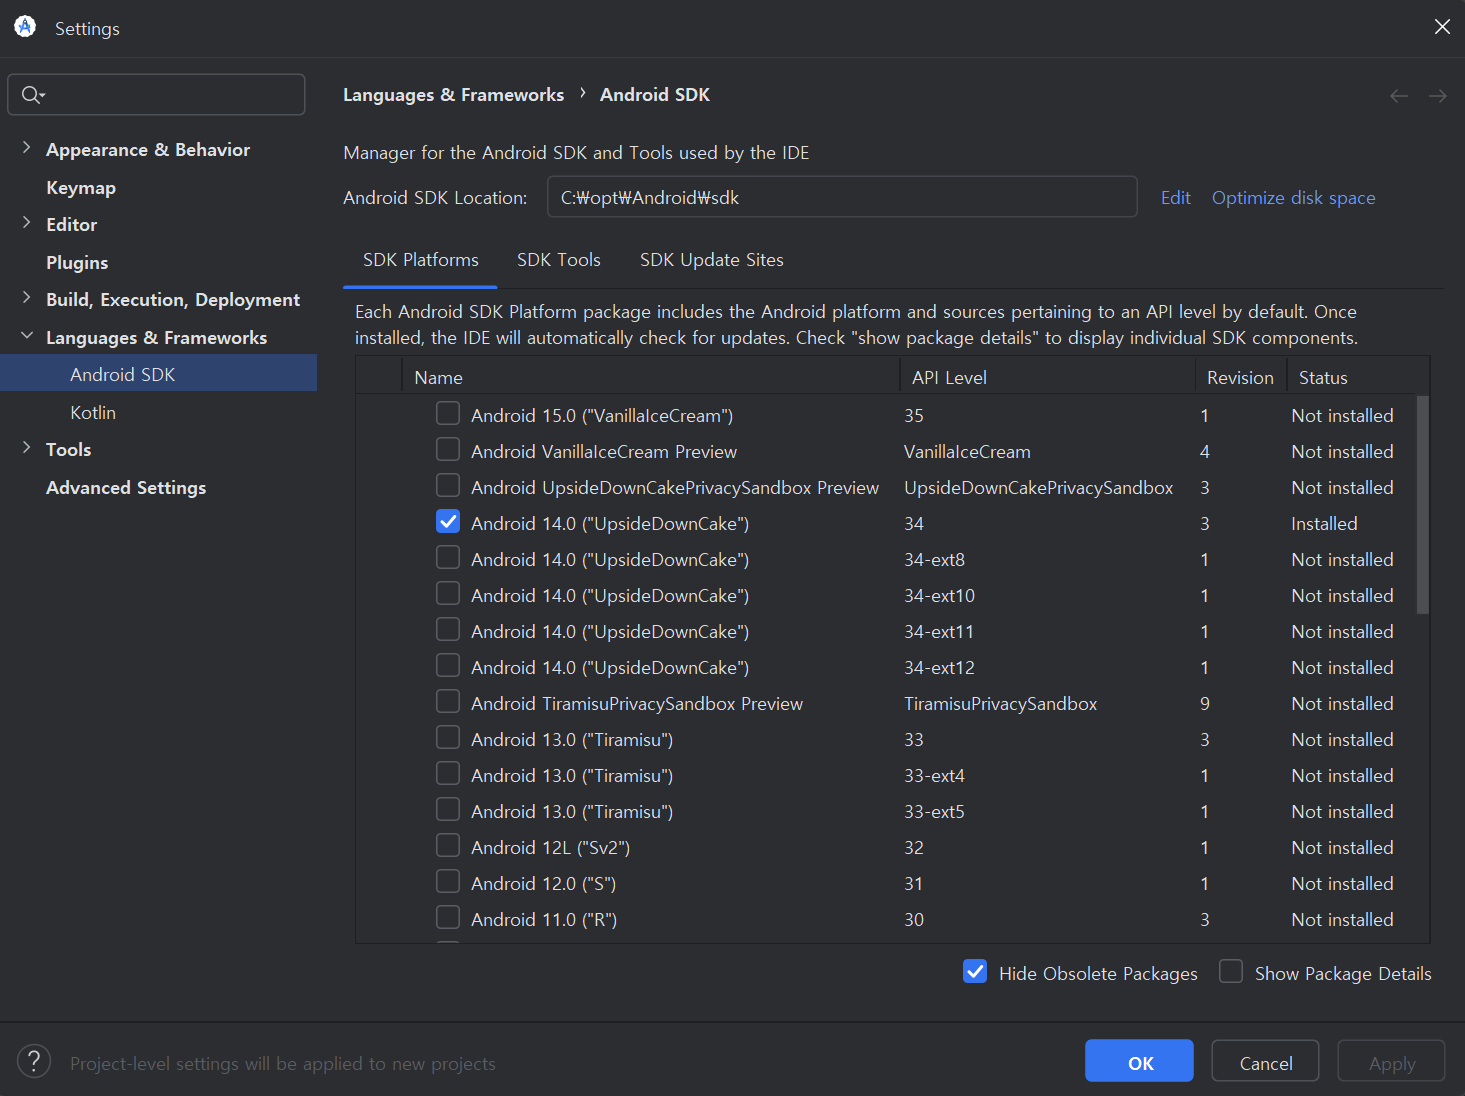Screen dimensions: 1465x1096
Task: Go forward with the right arrow icon
Action: 1438,96
